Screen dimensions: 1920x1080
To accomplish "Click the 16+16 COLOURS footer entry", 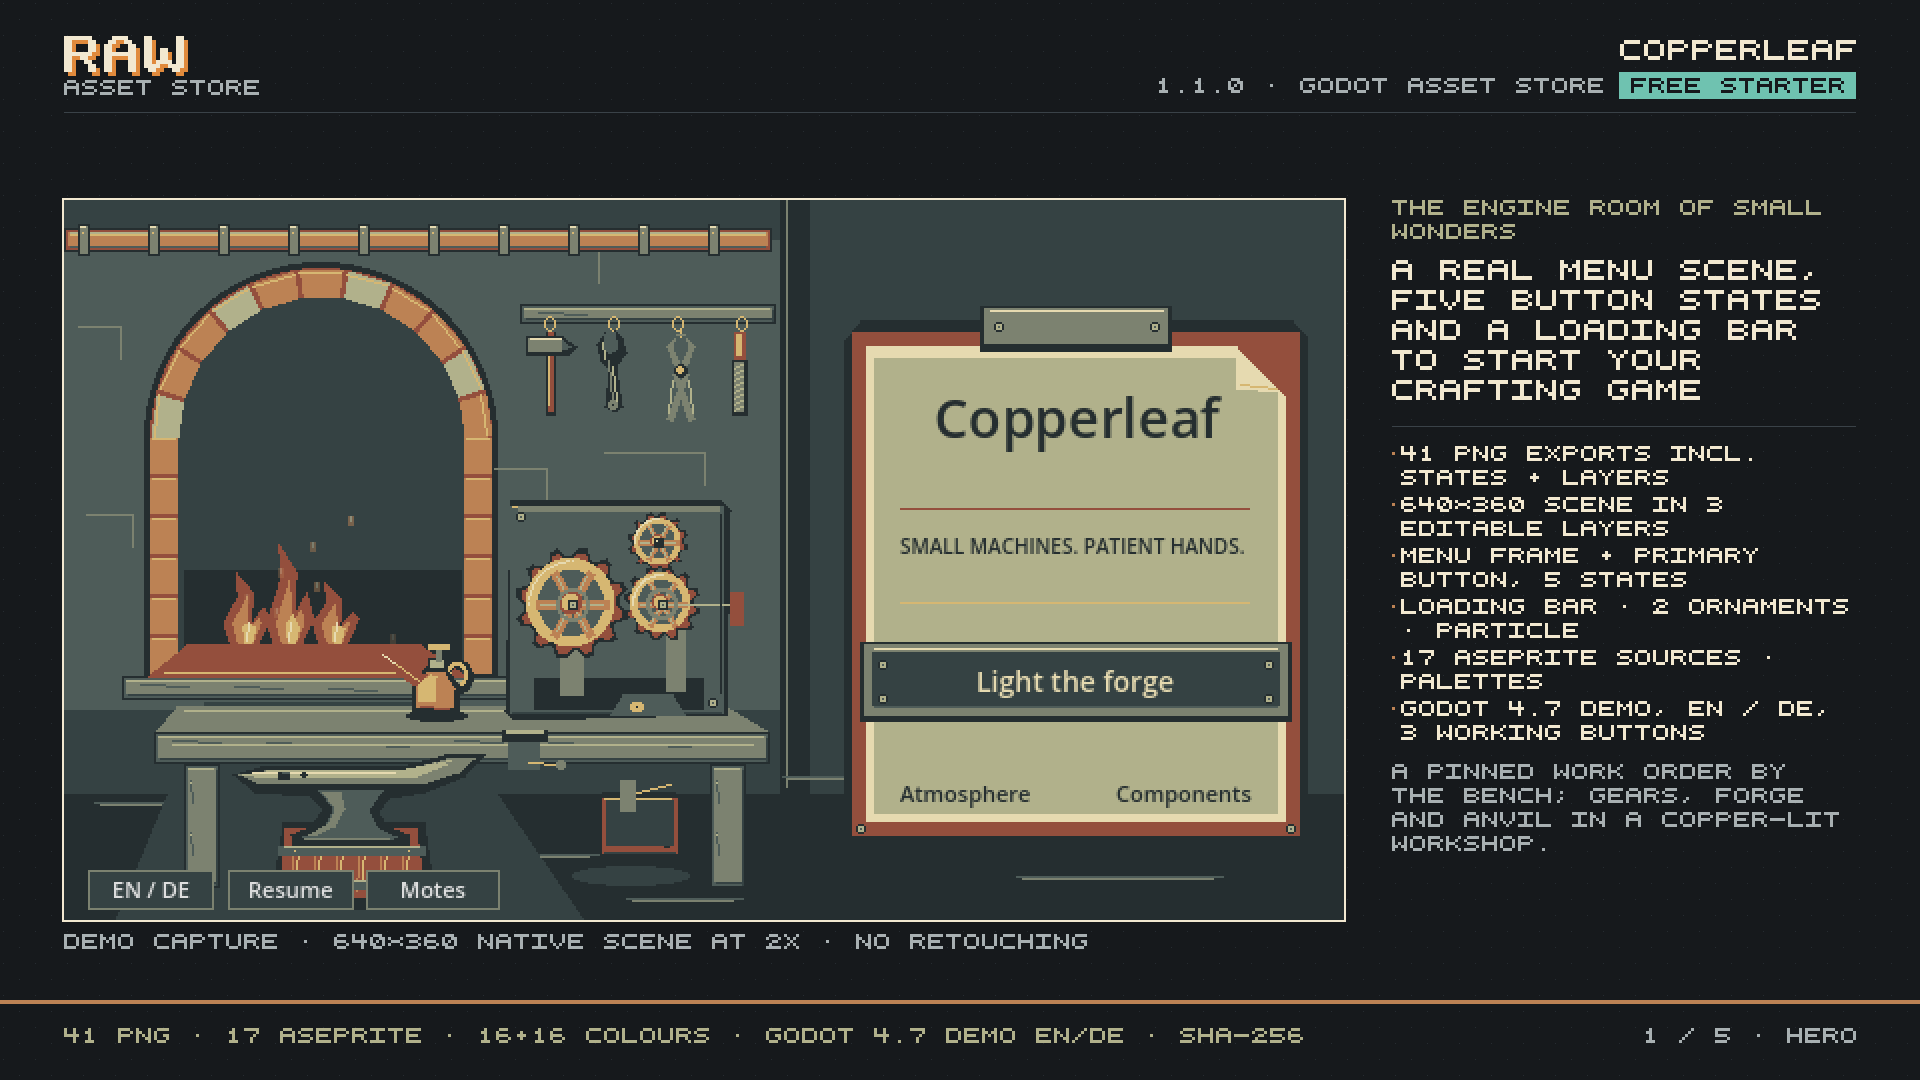I will tap(594, 1036).
